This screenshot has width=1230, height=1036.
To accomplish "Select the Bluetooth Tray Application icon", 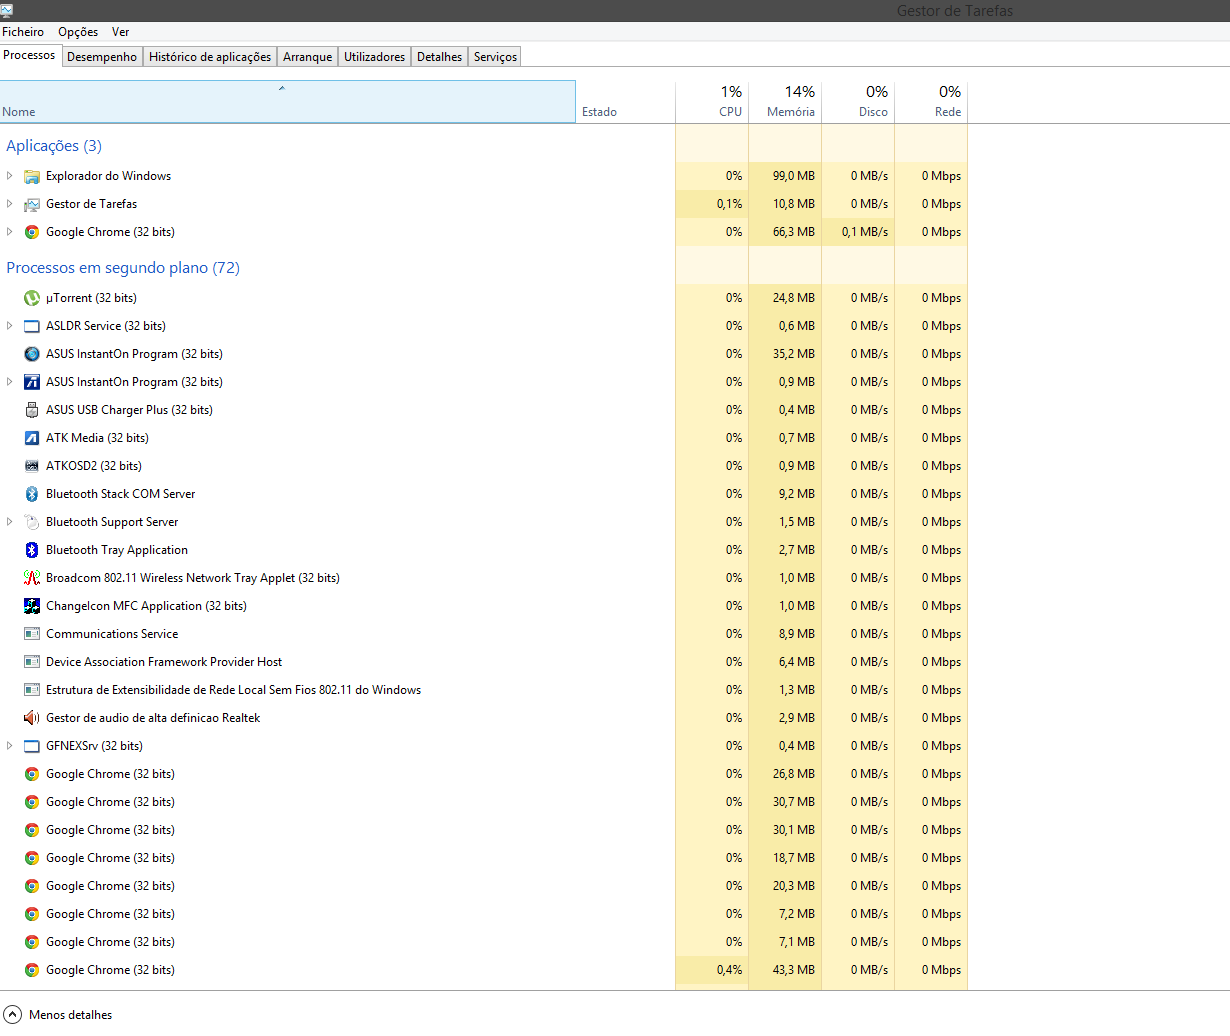I will click(32, 550).
